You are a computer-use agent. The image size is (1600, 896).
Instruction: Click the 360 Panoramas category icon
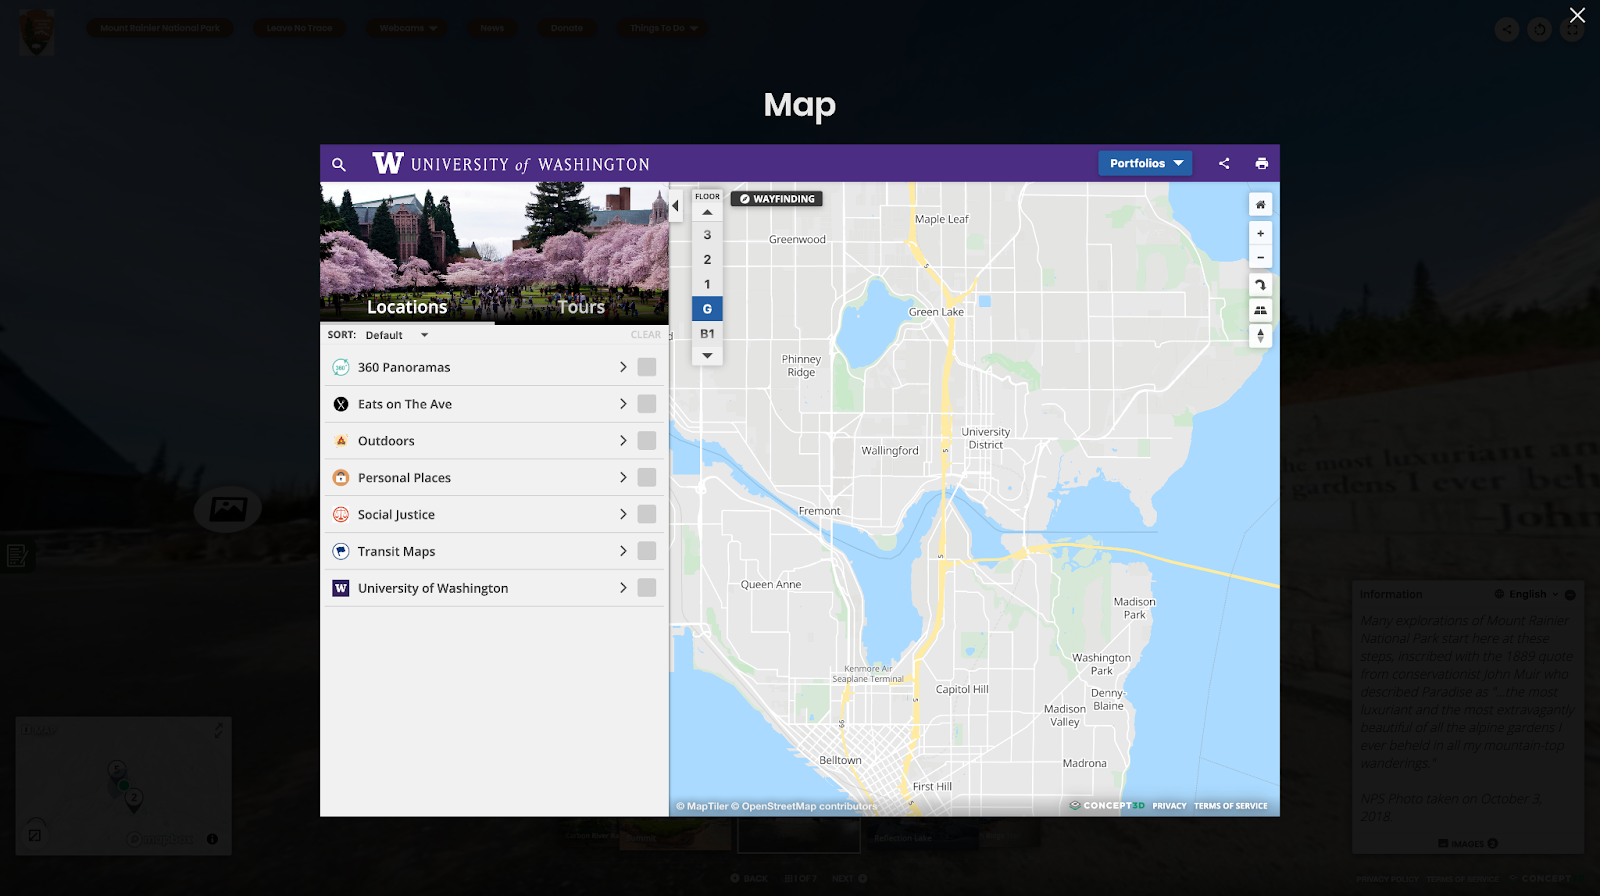coord(341,367)
